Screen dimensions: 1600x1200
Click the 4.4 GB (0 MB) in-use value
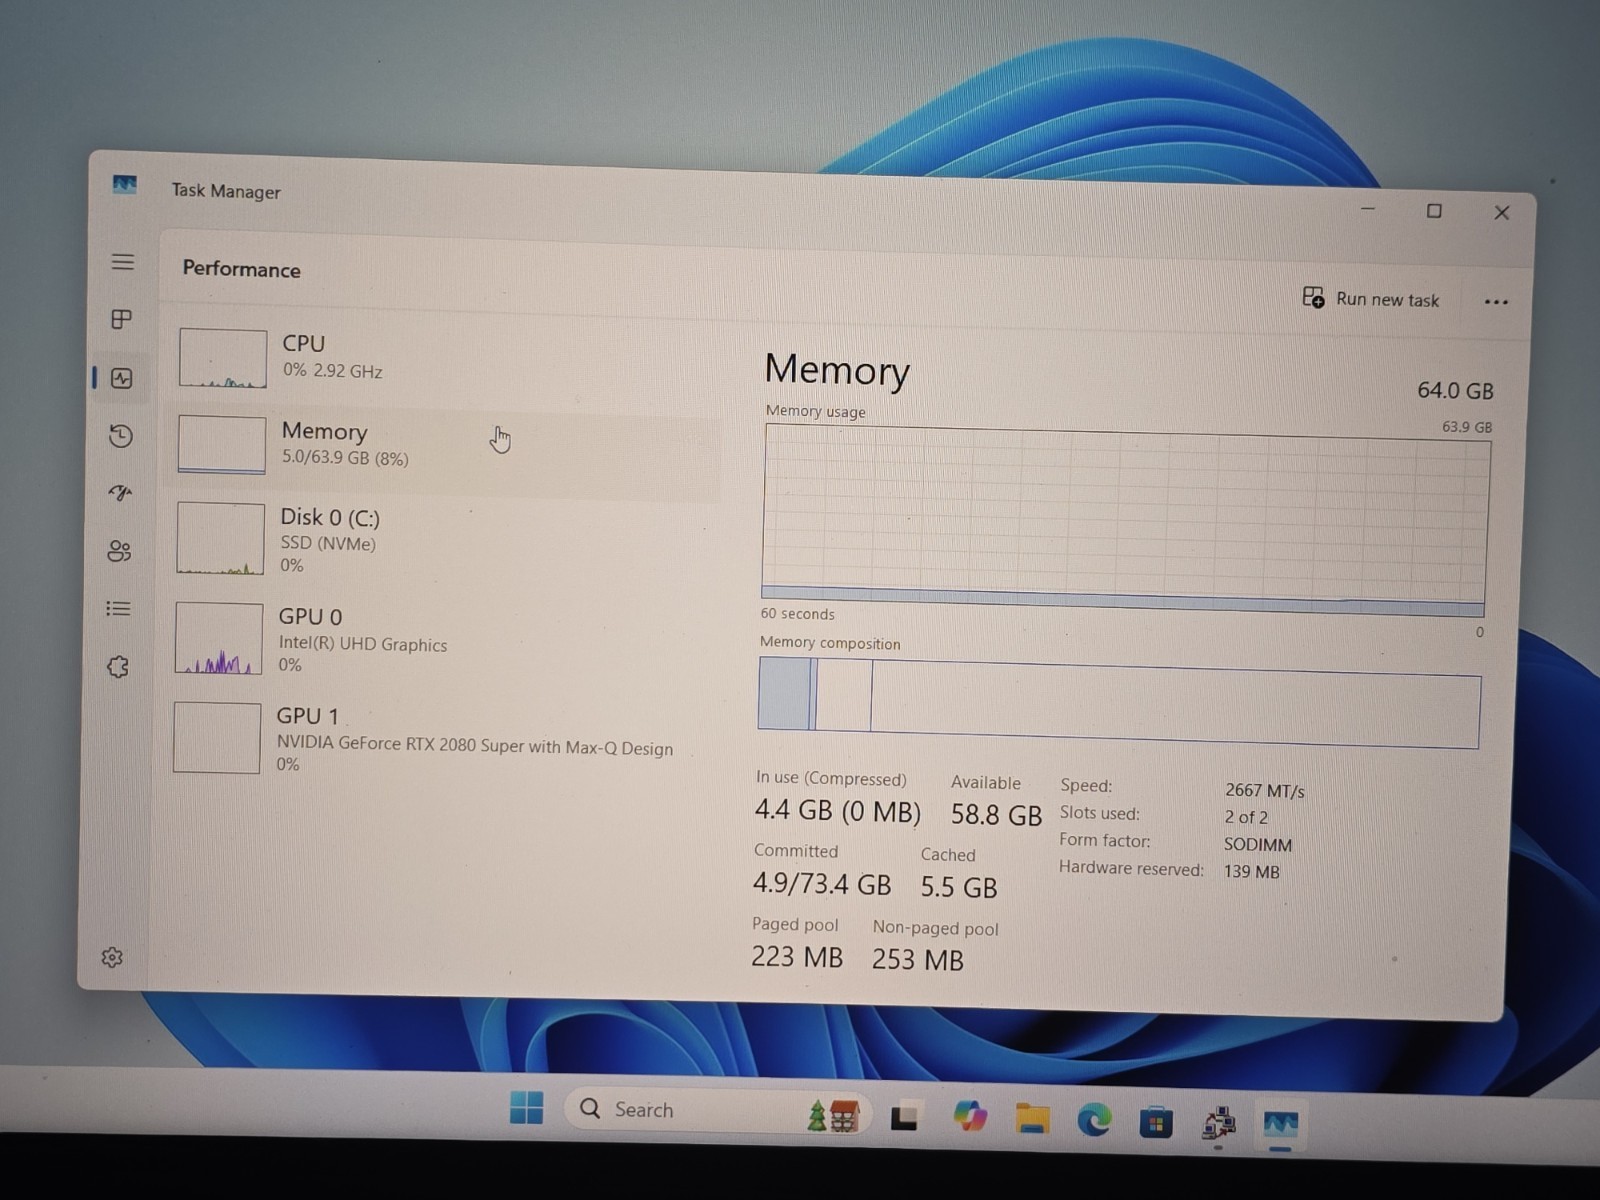pyautogui.click(x=838, y=810)
